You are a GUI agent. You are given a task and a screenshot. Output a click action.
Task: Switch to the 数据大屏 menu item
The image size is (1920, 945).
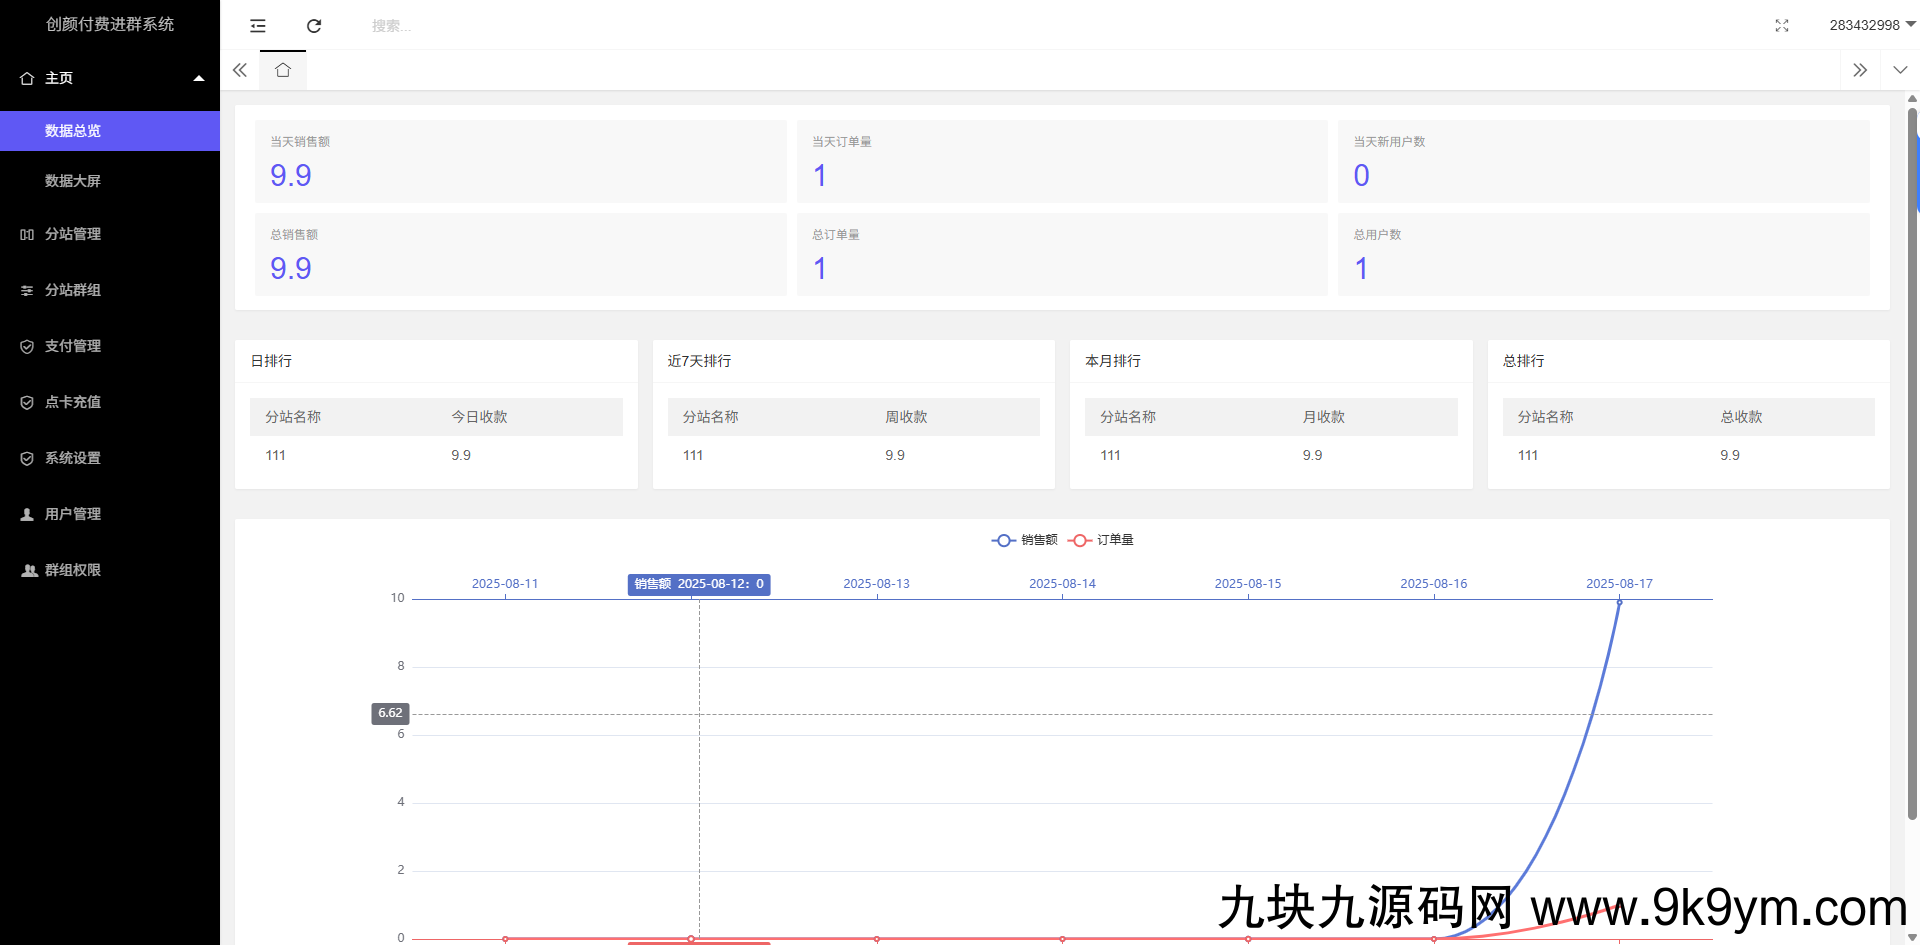pyautogui.click(x=72, y=180)
